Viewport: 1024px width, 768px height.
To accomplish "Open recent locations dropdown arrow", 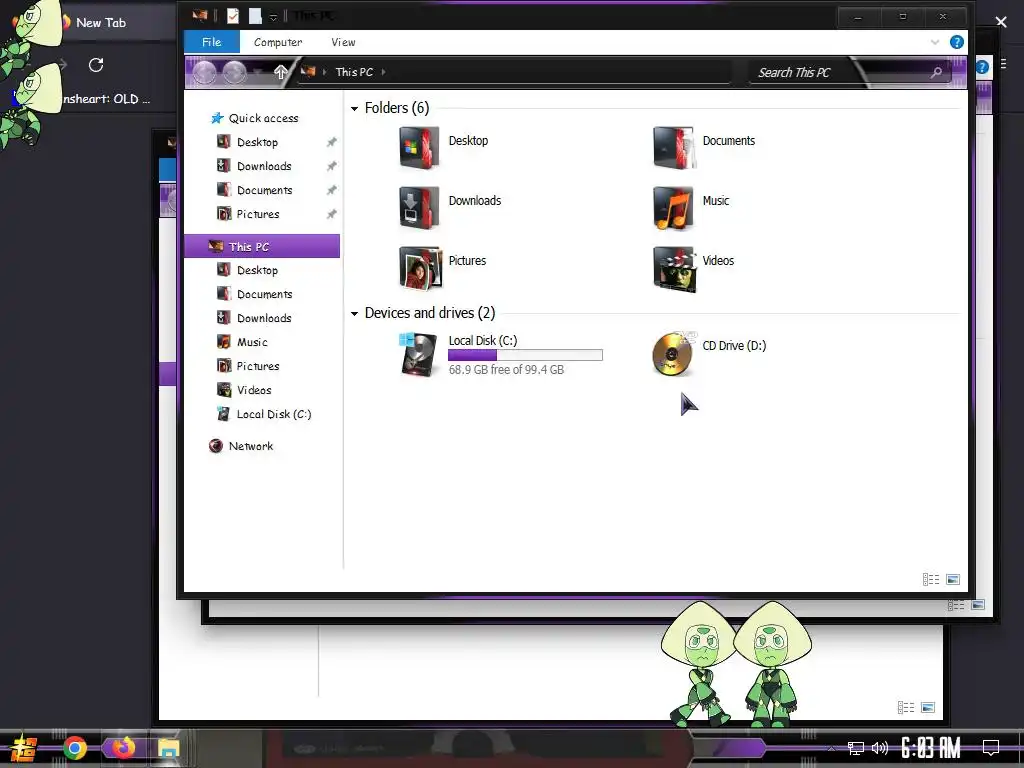I will click(259, 72).
